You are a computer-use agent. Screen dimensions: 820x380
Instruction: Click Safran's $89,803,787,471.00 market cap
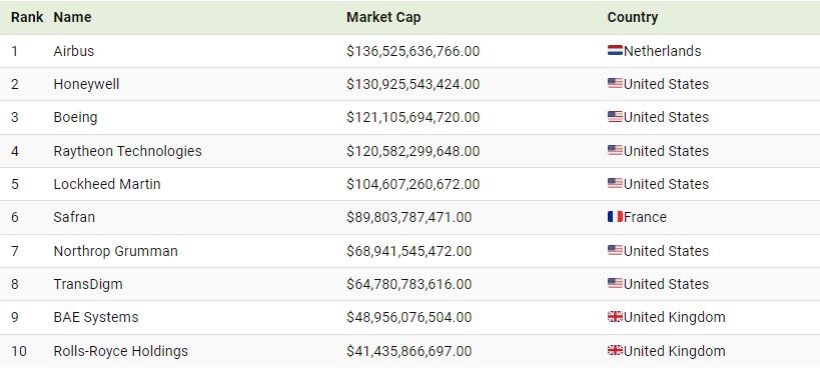(409, 217)
